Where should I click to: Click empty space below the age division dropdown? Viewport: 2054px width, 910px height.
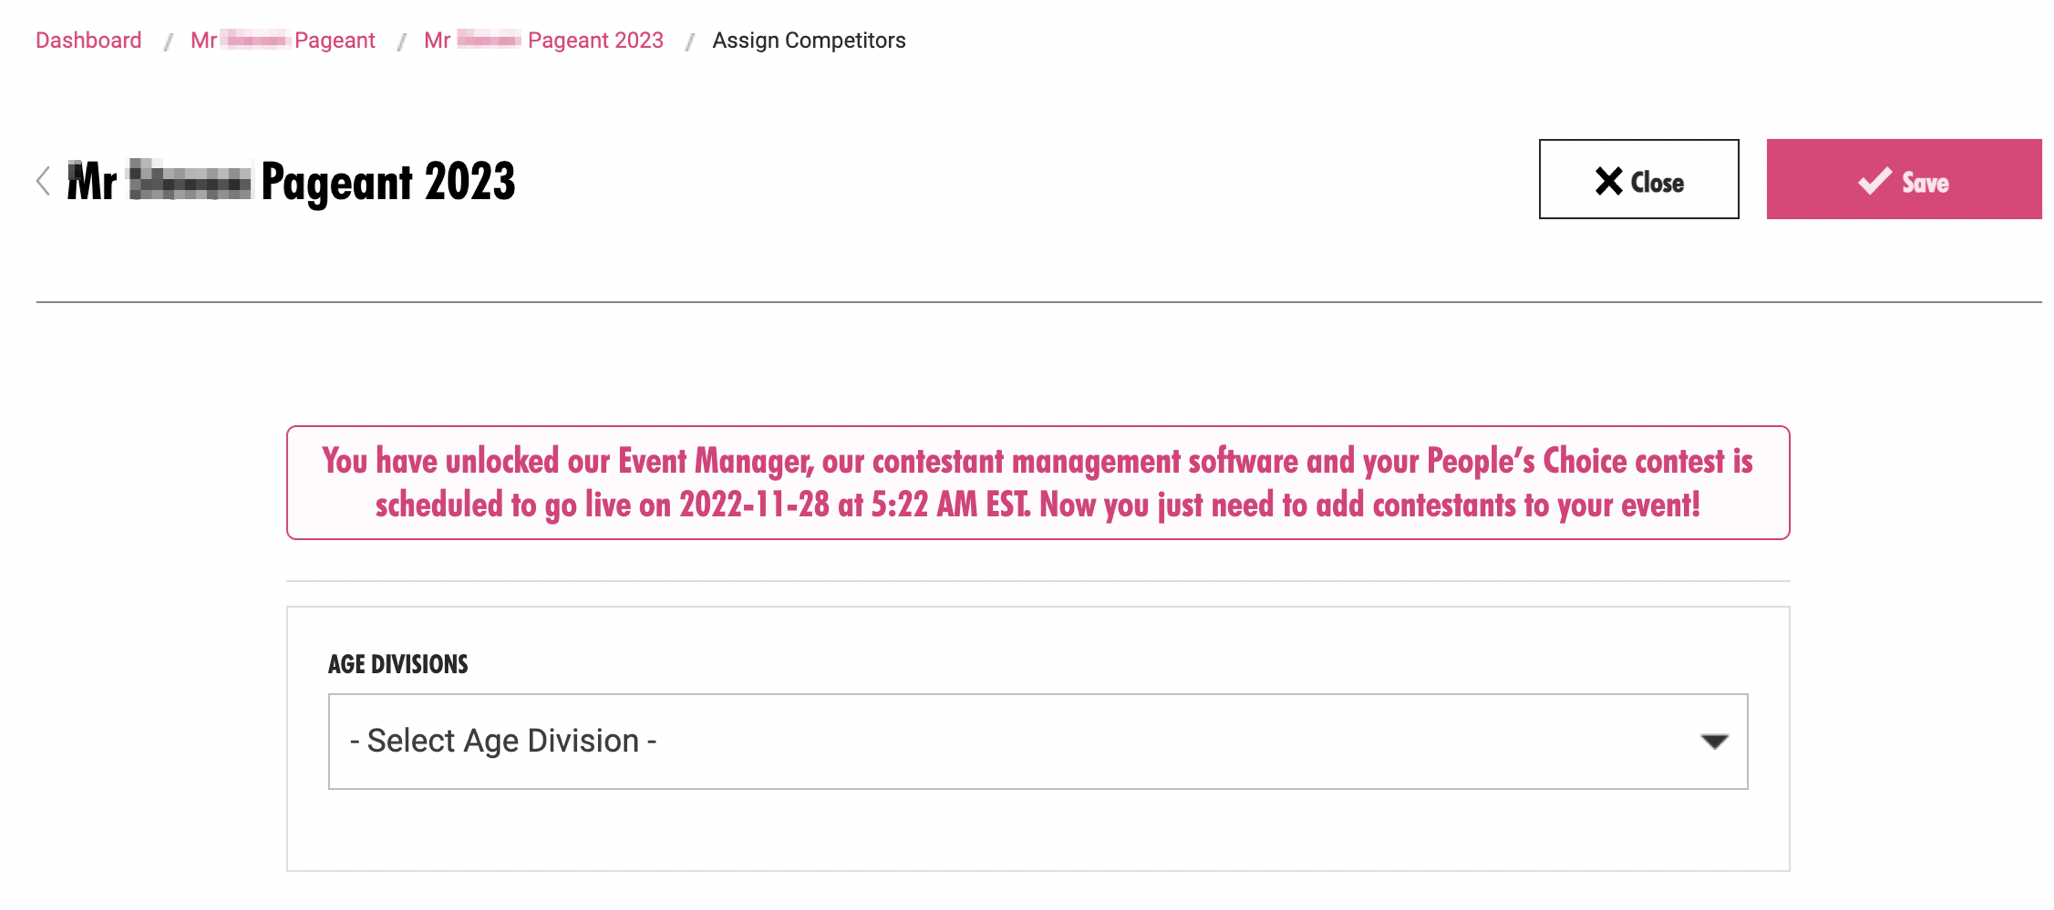click(1037, 830)
